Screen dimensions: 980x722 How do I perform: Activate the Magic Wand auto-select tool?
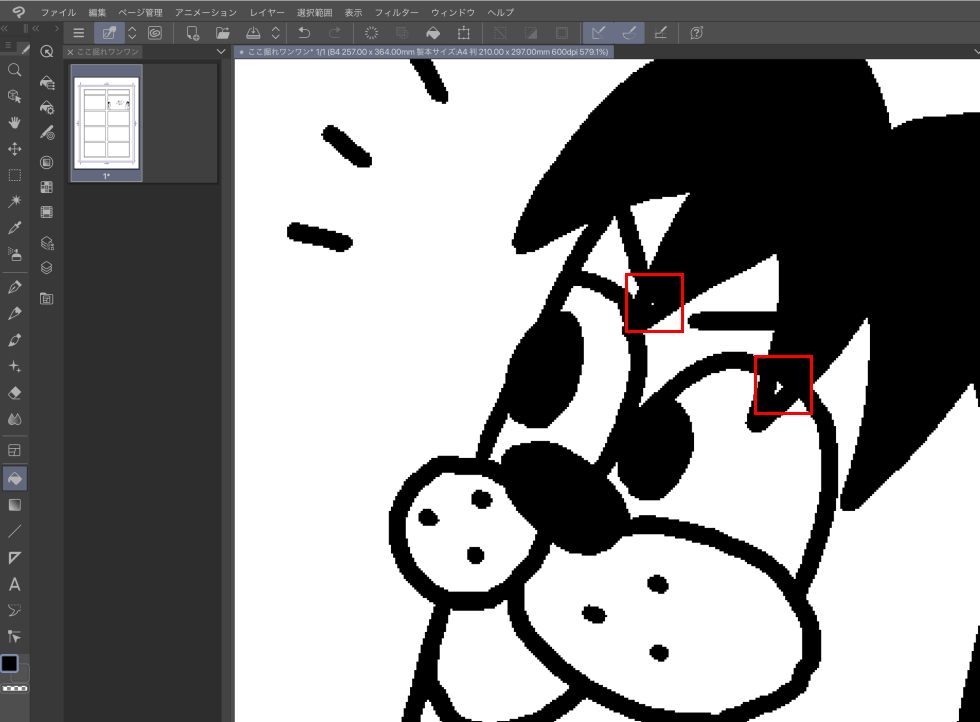[x=15, y=201]
